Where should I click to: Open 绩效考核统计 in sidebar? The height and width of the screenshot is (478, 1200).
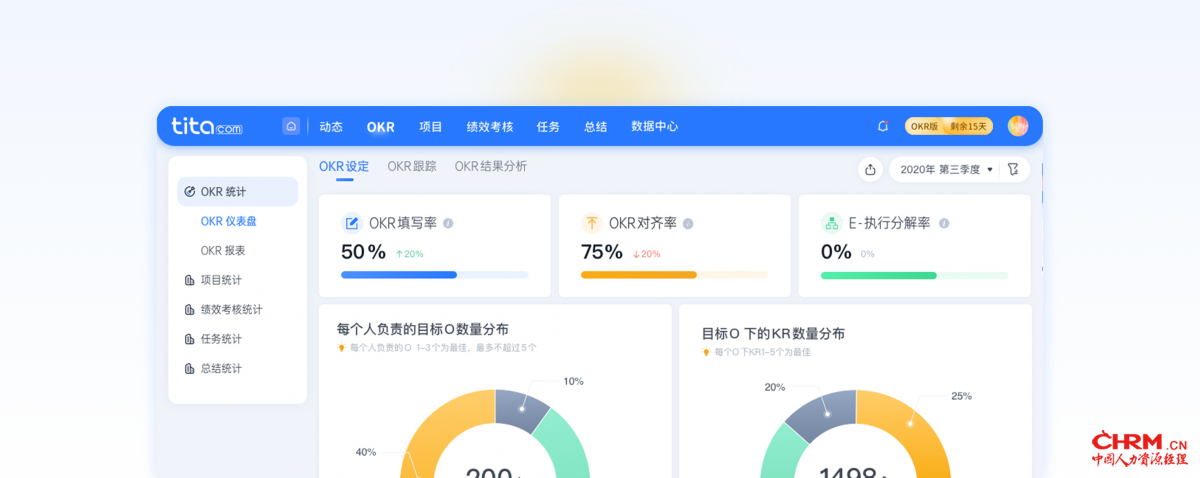231,310
